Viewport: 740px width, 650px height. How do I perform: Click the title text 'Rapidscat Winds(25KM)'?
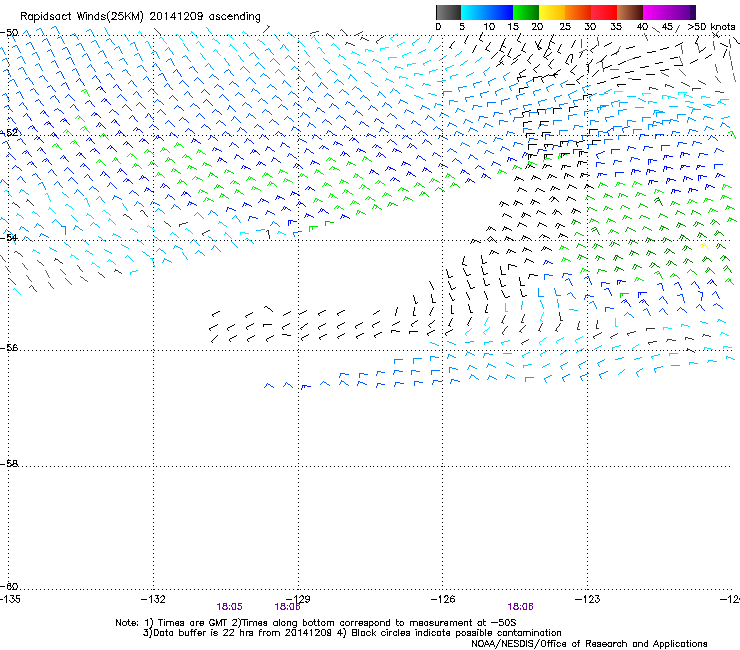(82, 17)
